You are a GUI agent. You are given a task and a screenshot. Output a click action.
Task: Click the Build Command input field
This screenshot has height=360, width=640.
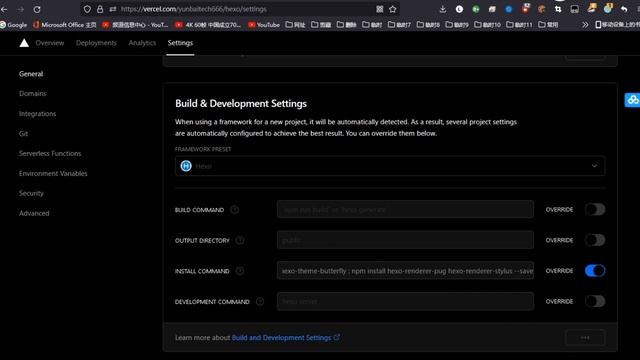click(x=405, y=209)
